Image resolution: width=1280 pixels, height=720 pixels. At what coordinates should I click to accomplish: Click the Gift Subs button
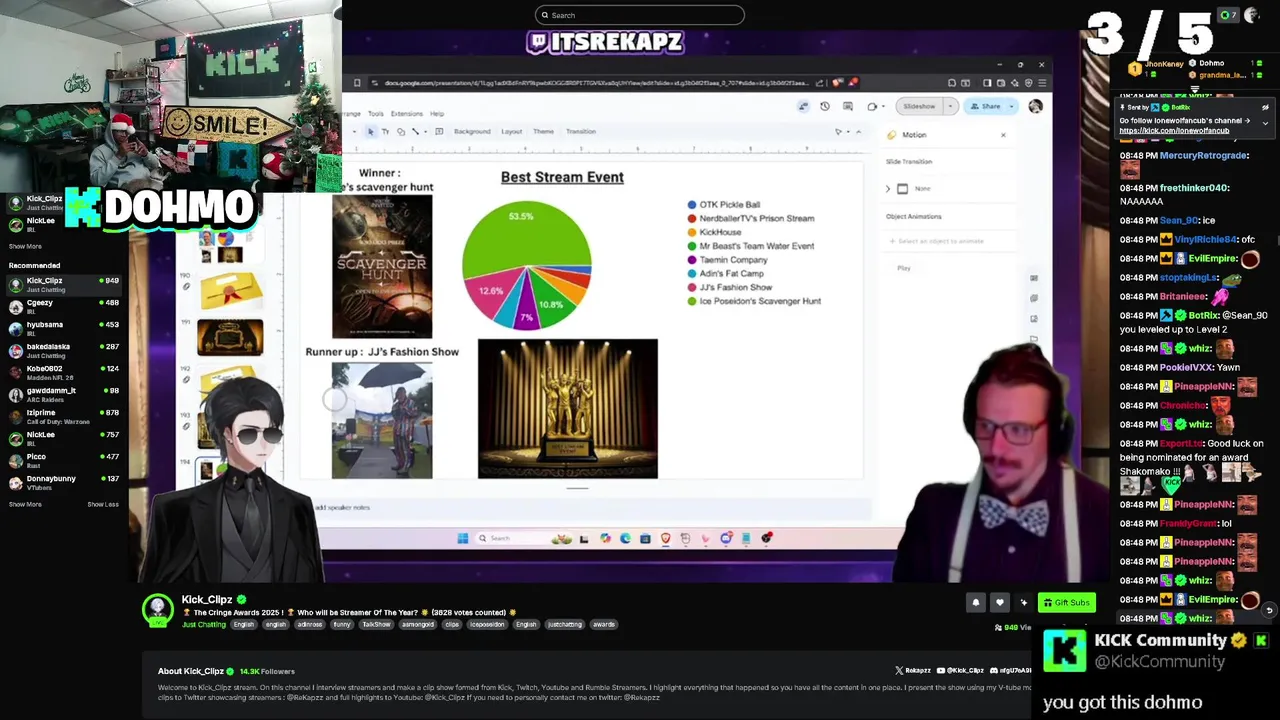[x=1066, y=602]
